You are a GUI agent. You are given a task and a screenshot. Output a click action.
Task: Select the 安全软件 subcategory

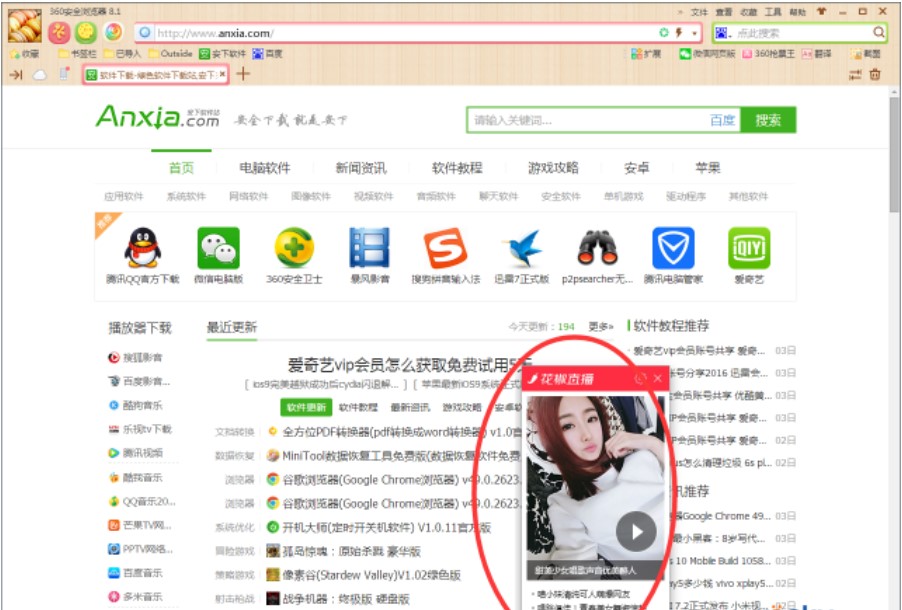coord(561,196)
